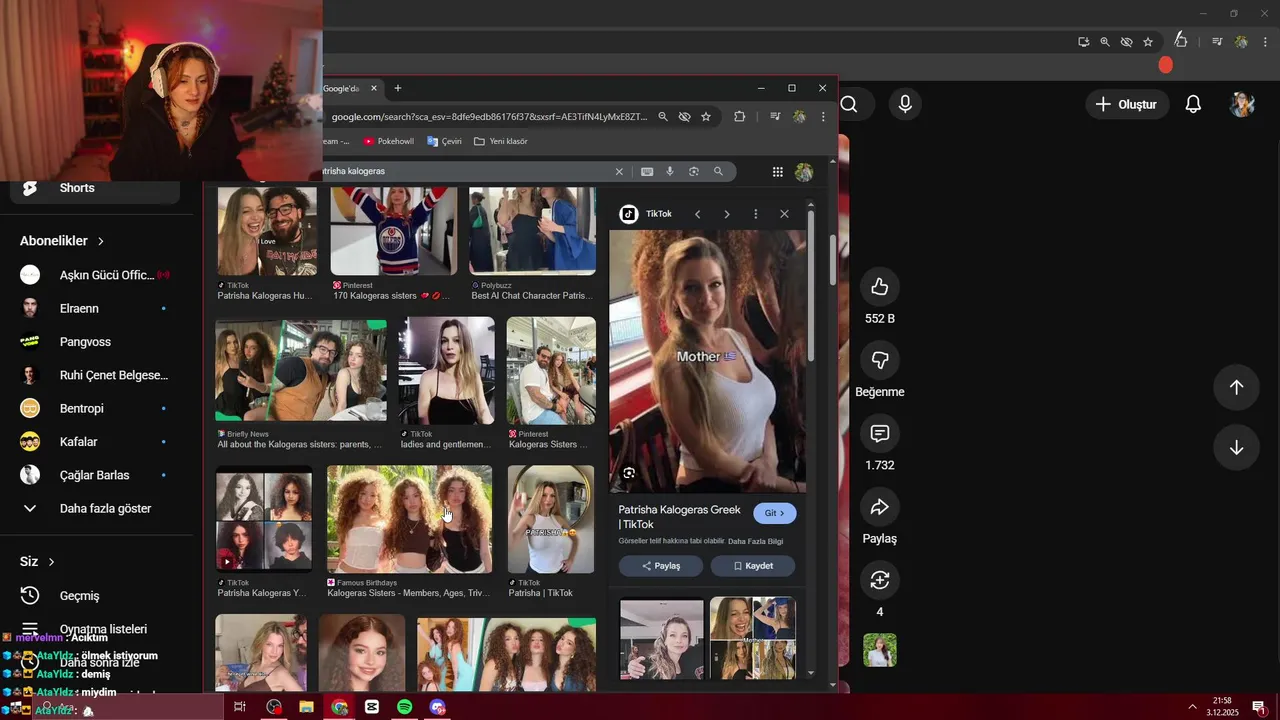
Task: Open Elraenn channel subscription
Action: click(96, 308)
